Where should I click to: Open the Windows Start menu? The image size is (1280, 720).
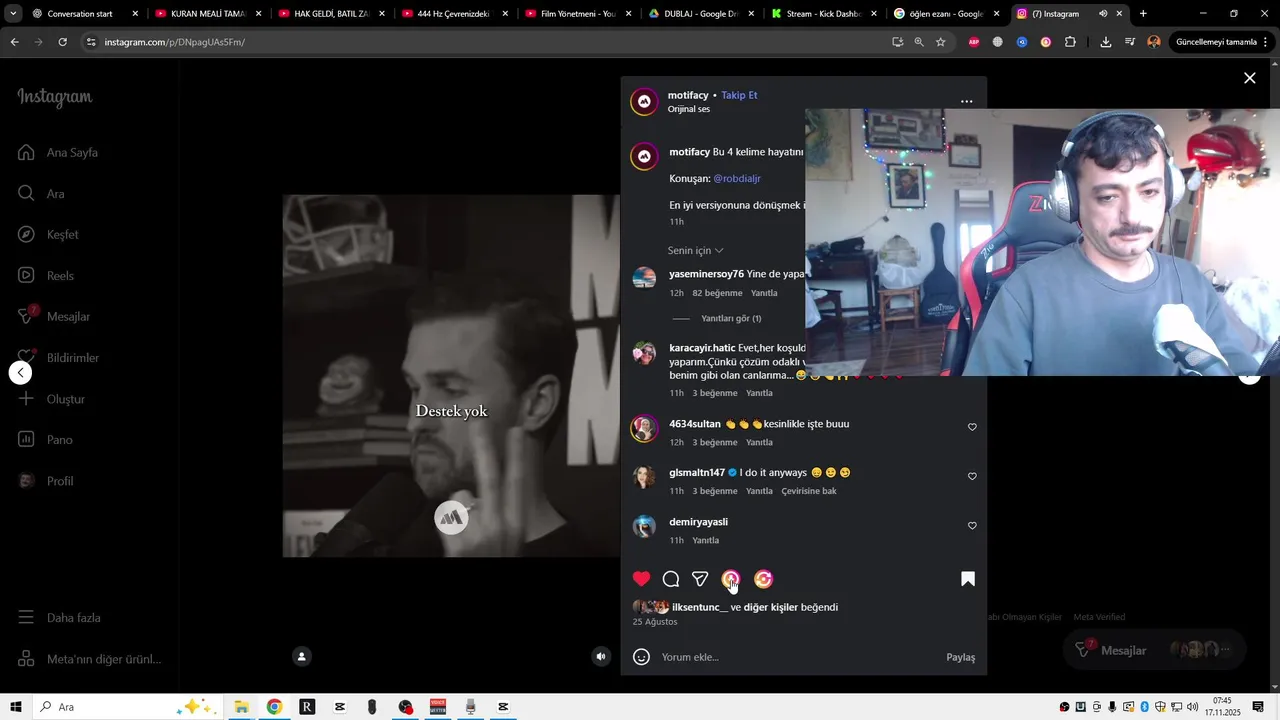16,707
